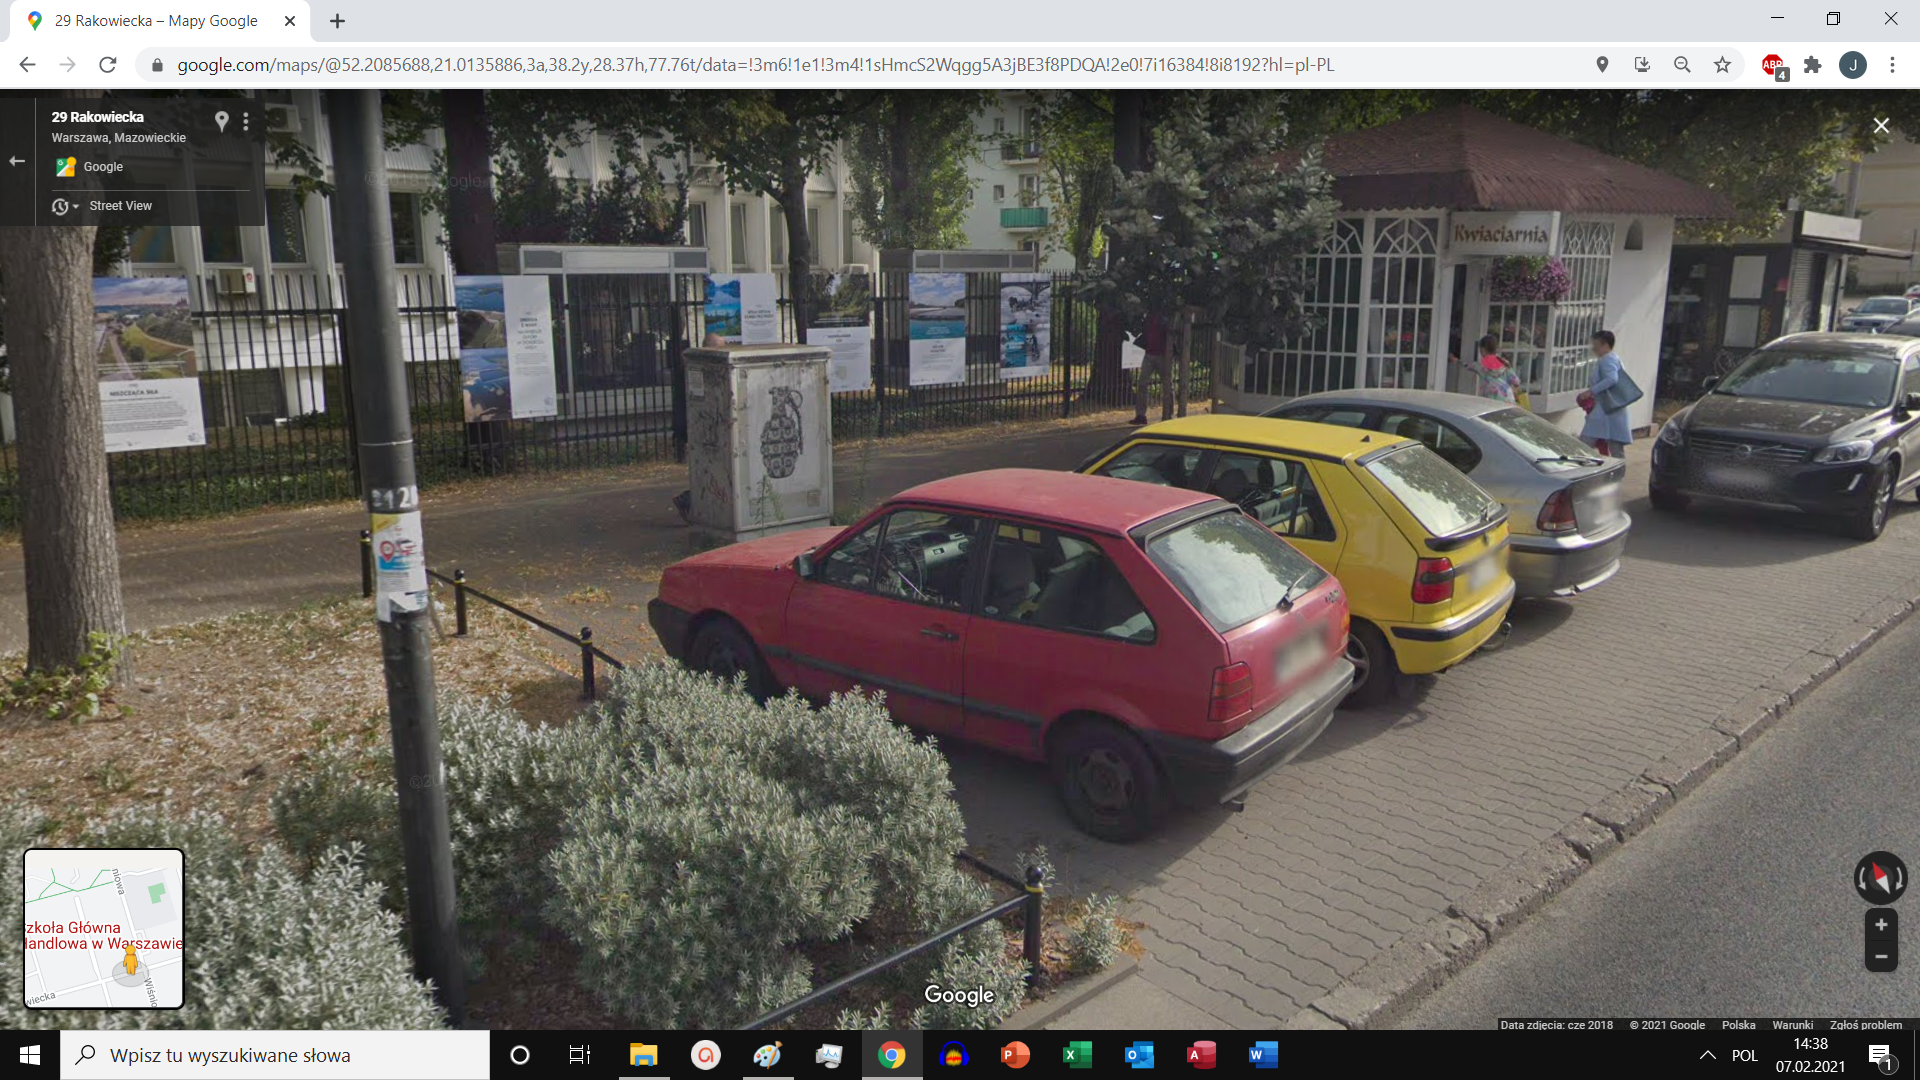Click the location pin beside 29 Rakowiecka
1920x1080 pixels.
222,121
